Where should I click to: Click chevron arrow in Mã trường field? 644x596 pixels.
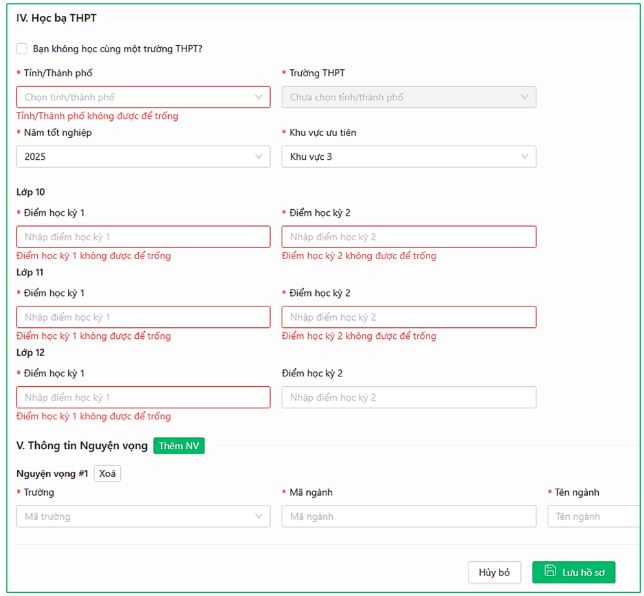259,517
